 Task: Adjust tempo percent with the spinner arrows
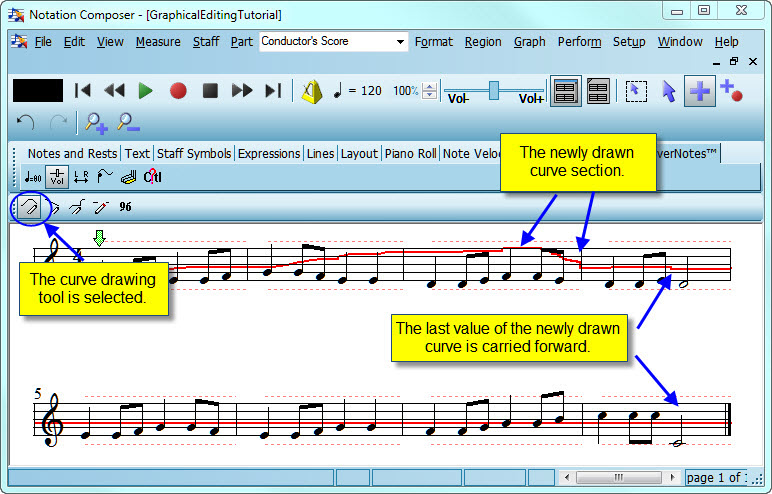429,91
